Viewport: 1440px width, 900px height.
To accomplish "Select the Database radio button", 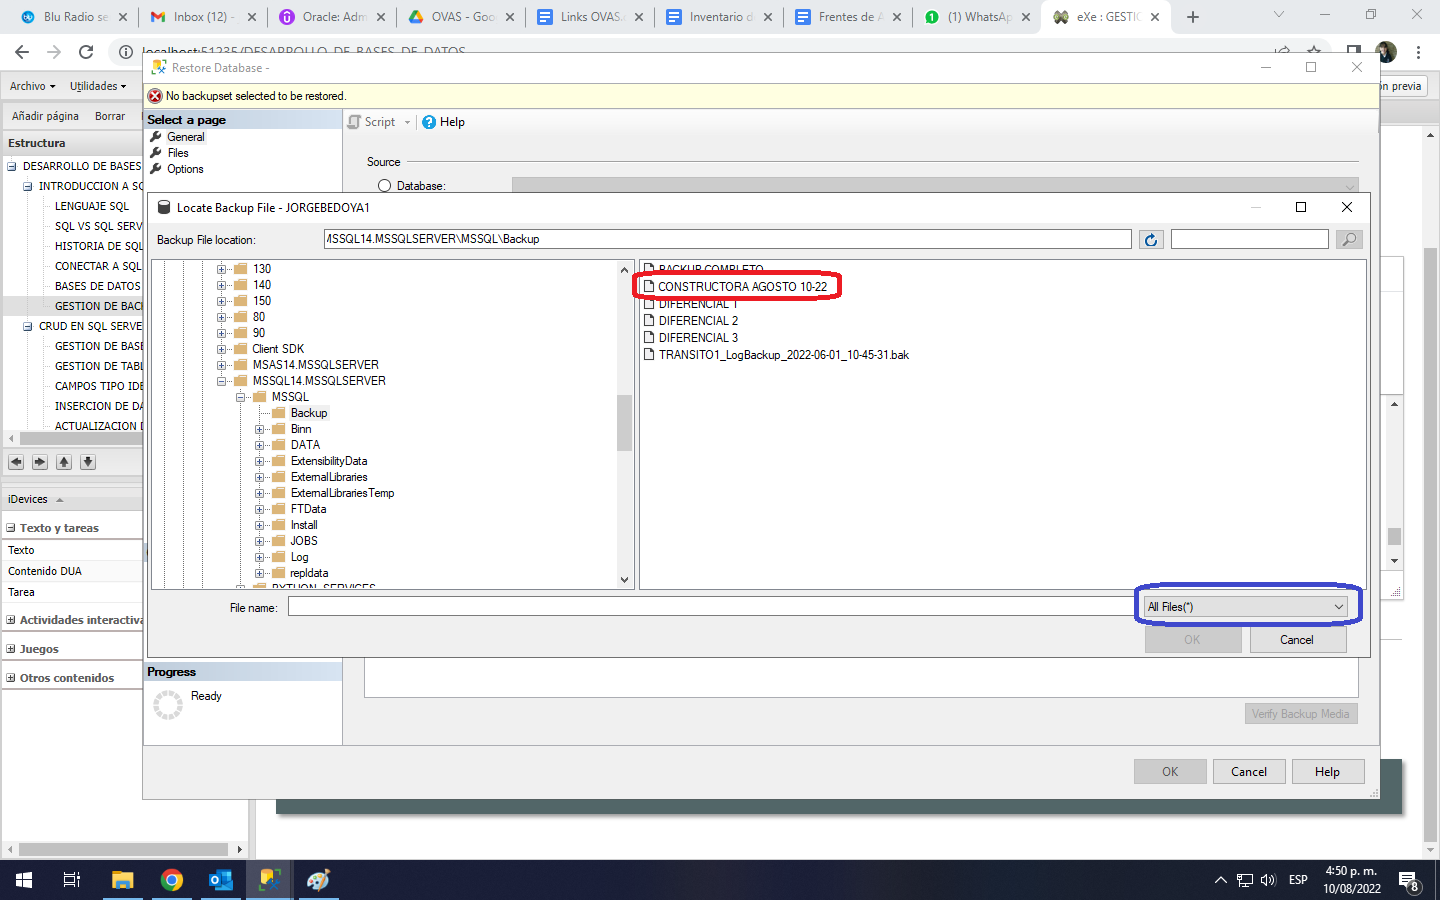I will (x=384, y=186).
